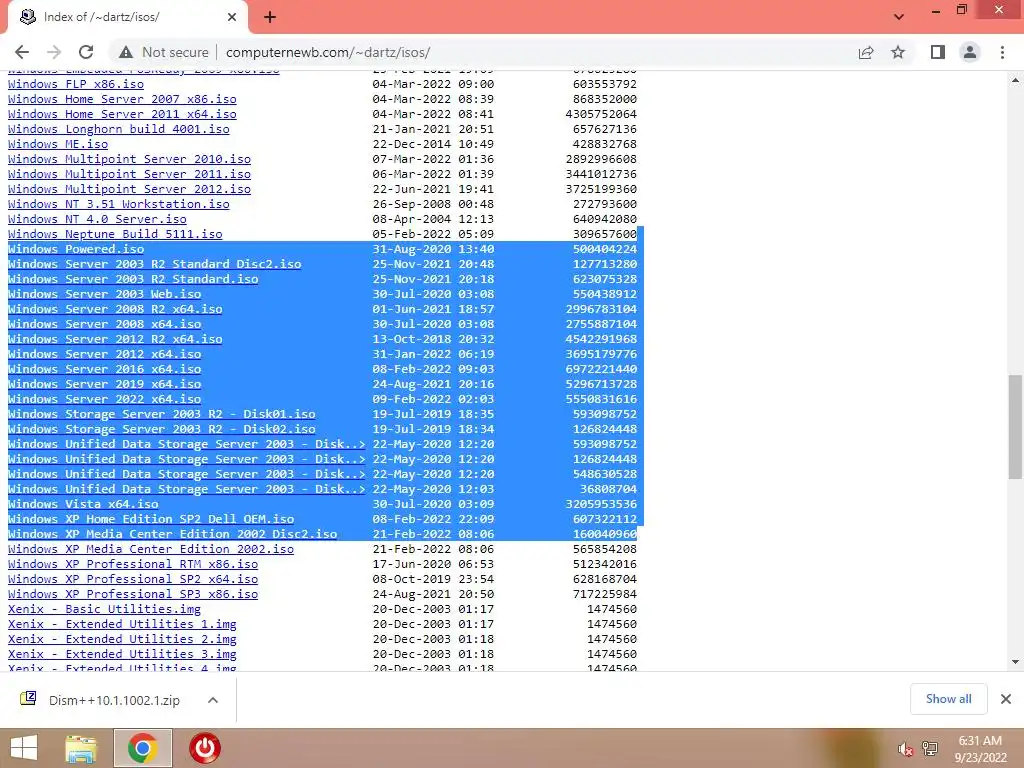
Task: Open Windows Server 2003 R2 Standard Disc2.iso
Action: tap(155, 264)
